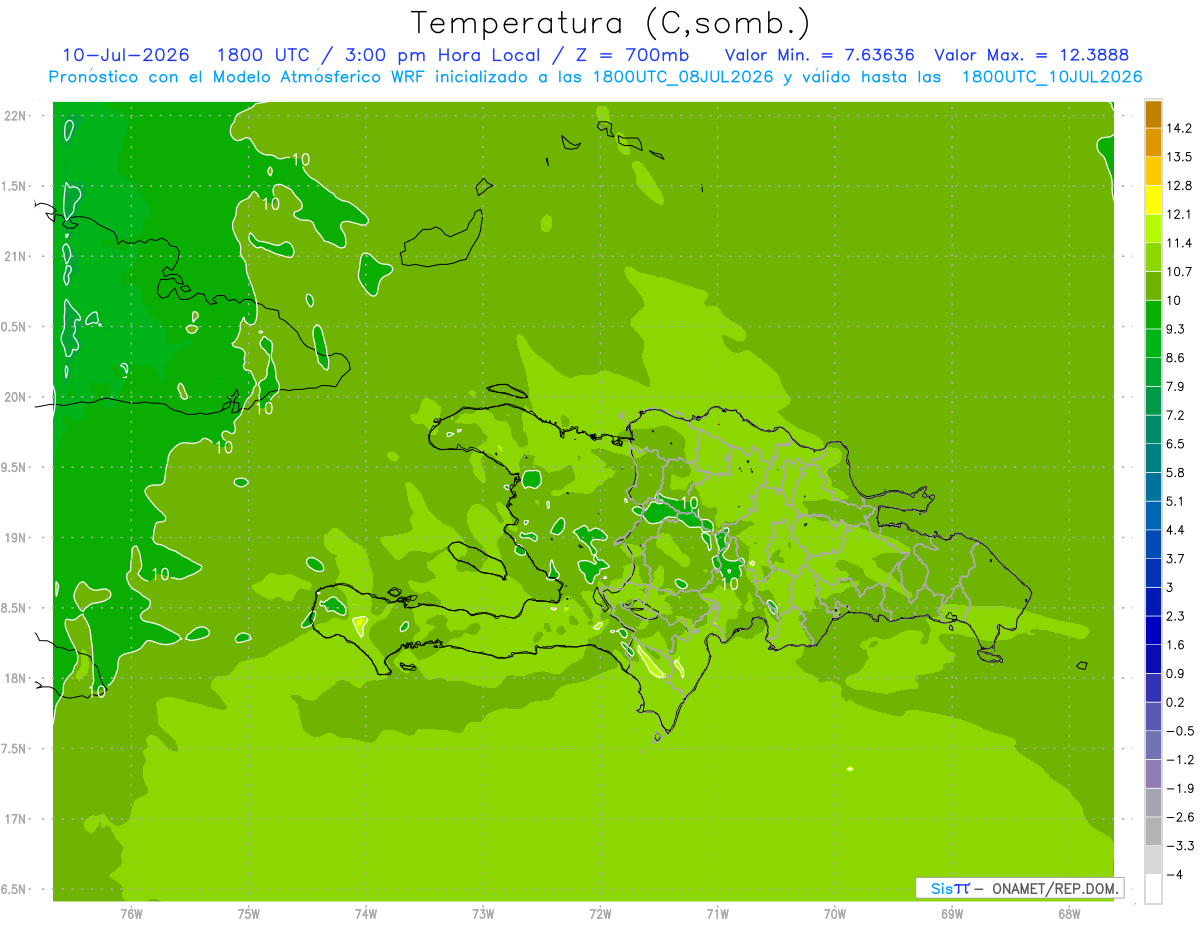The image size is (1200, 927).
Task: Click 'Valor Max. = 12.3888' text
Action: (x=1032, y=55)
